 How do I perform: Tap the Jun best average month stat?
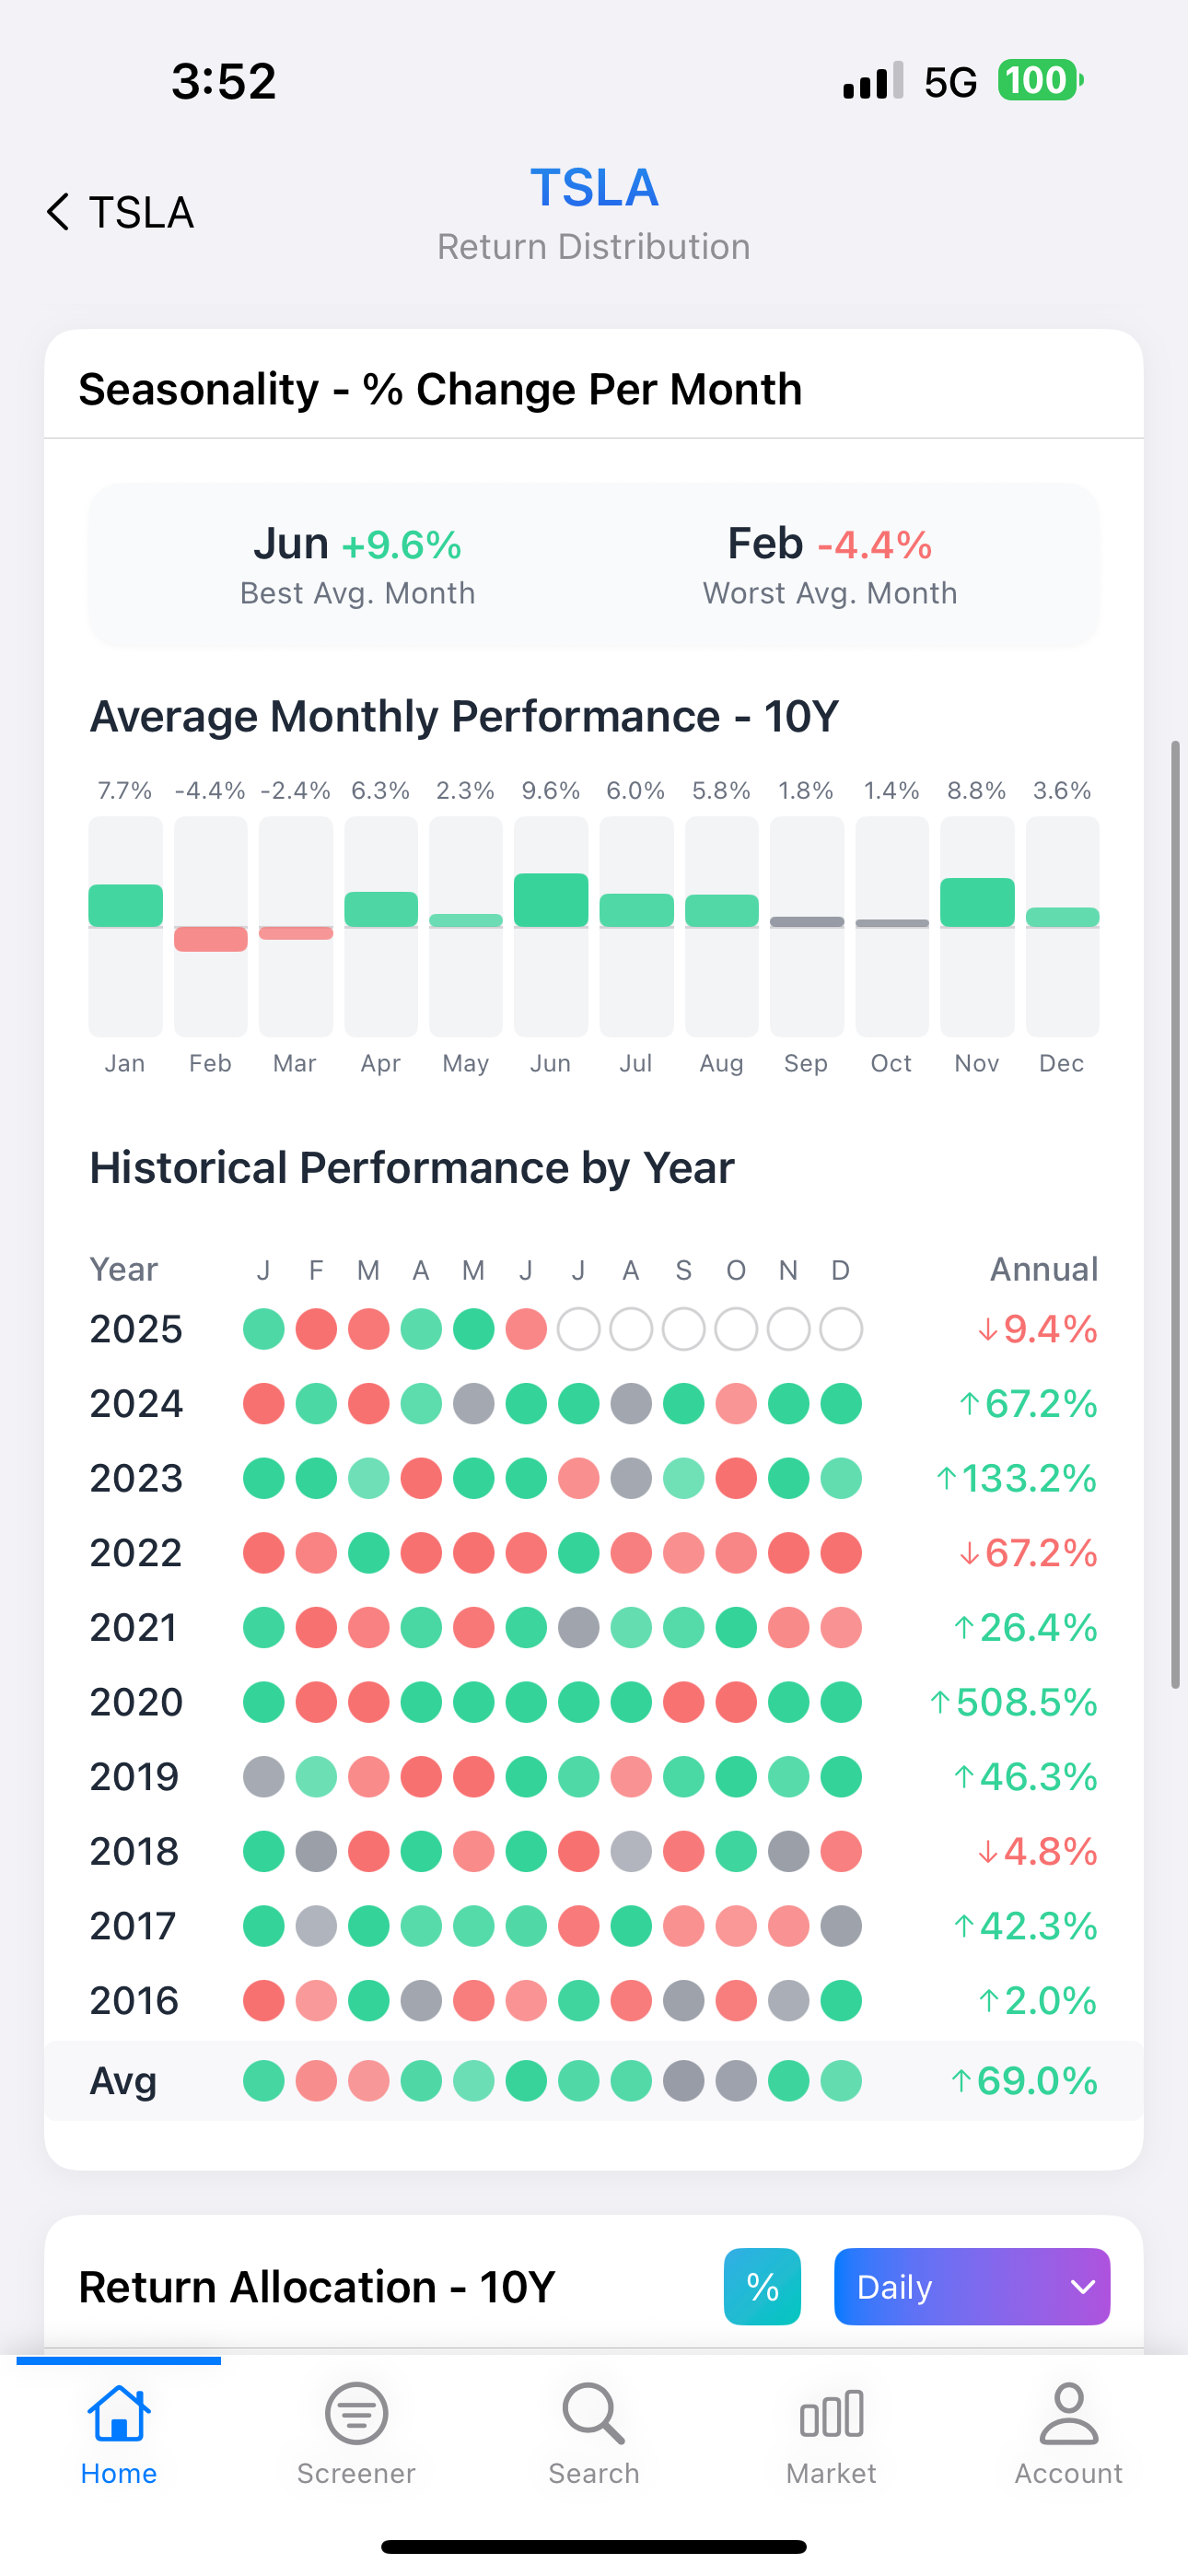coord(357,565)
